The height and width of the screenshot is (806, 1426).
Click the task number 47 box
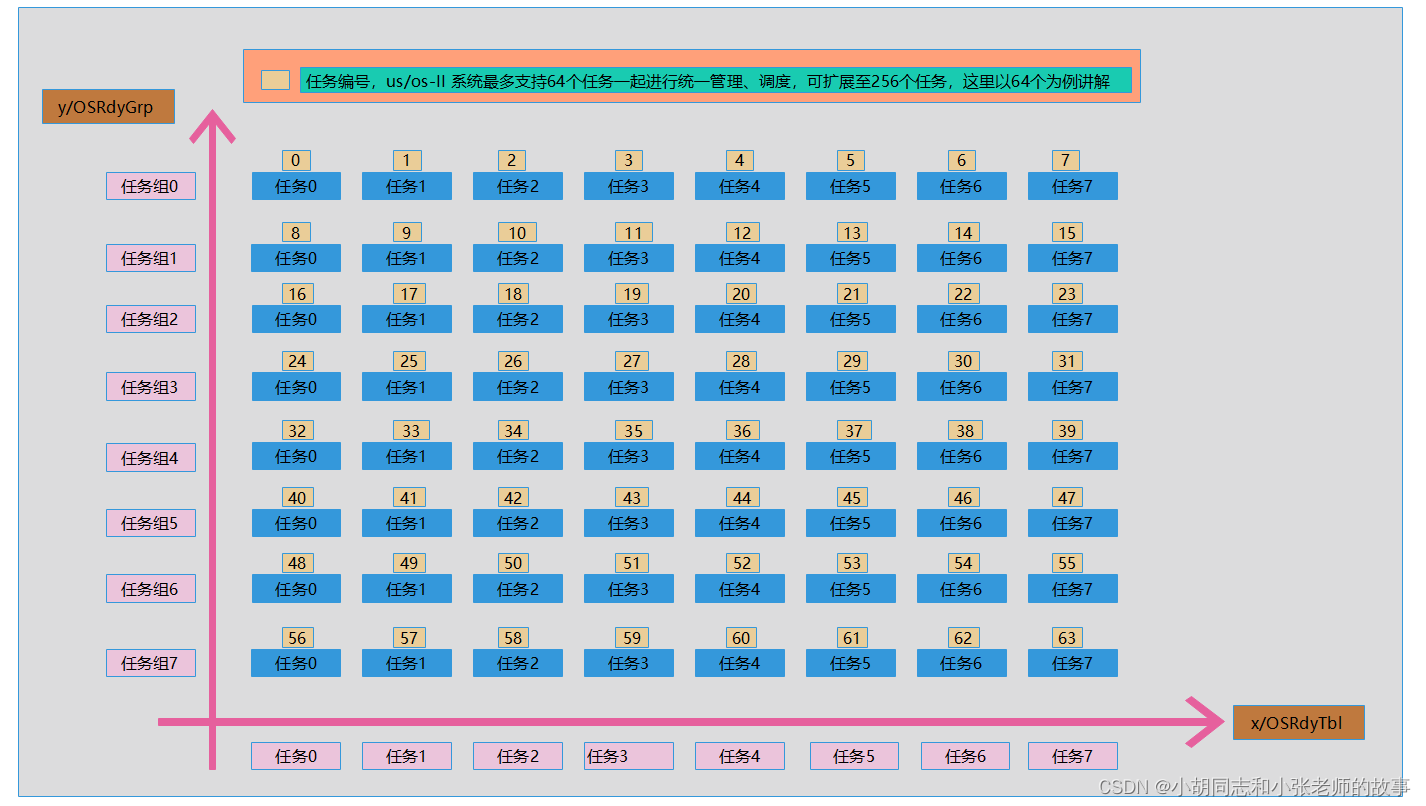[x=1067, y=498]
